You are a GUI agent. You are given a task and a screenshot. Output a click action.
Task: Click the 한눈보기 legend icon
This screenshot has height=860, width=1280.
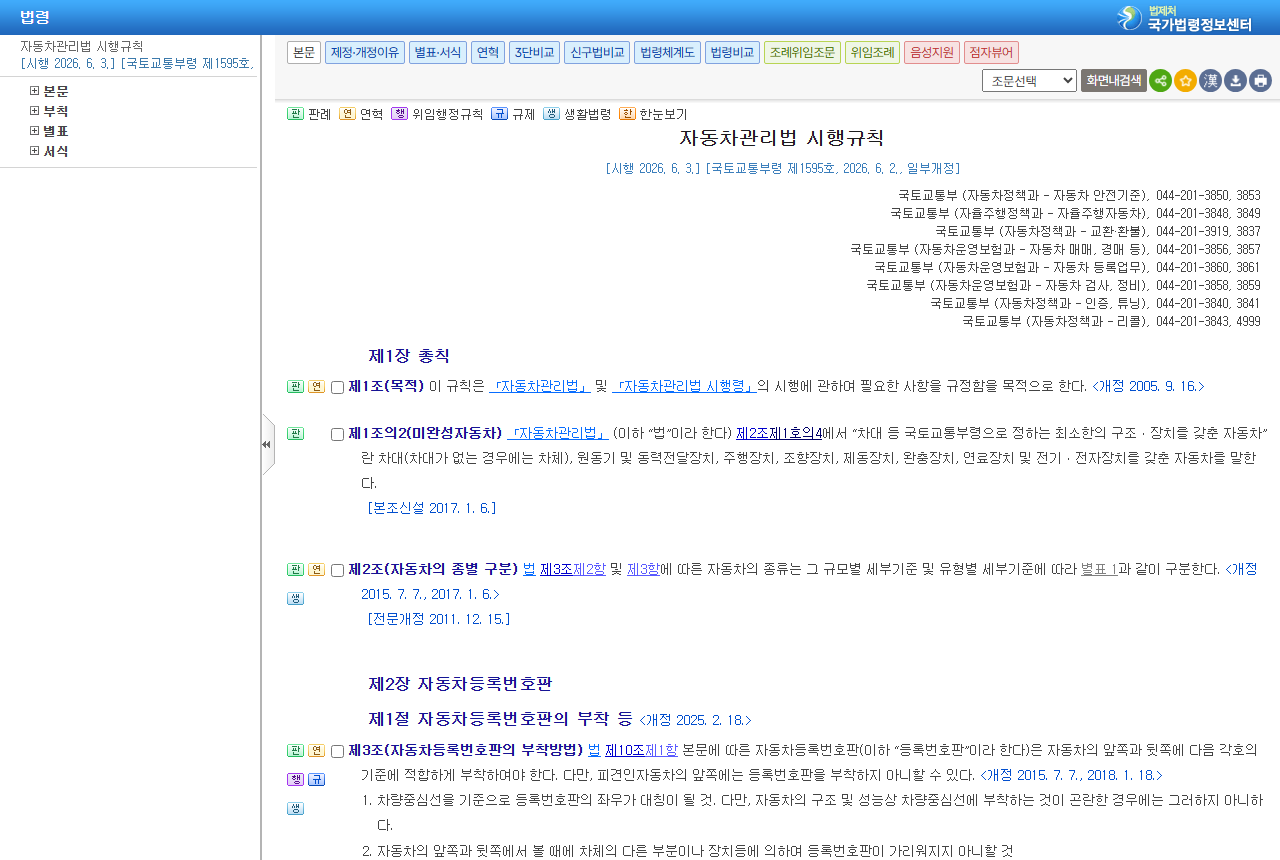click(627, 114)
